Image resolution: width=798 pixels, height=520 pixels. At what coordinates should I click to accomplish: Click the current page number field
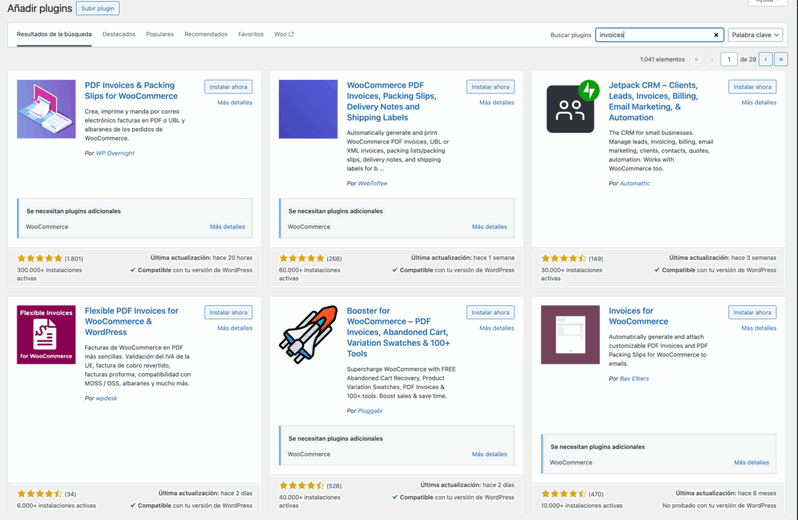click(729, 60)
